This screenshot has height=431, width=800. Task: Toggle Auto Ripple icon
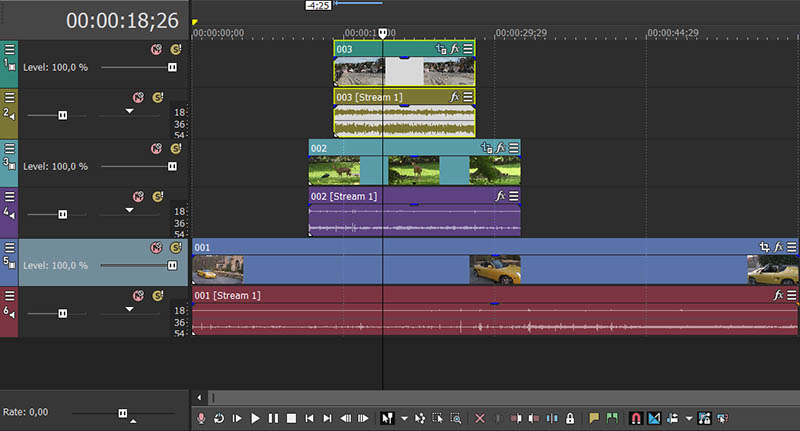pyautogui.click(x=672, y=418)
